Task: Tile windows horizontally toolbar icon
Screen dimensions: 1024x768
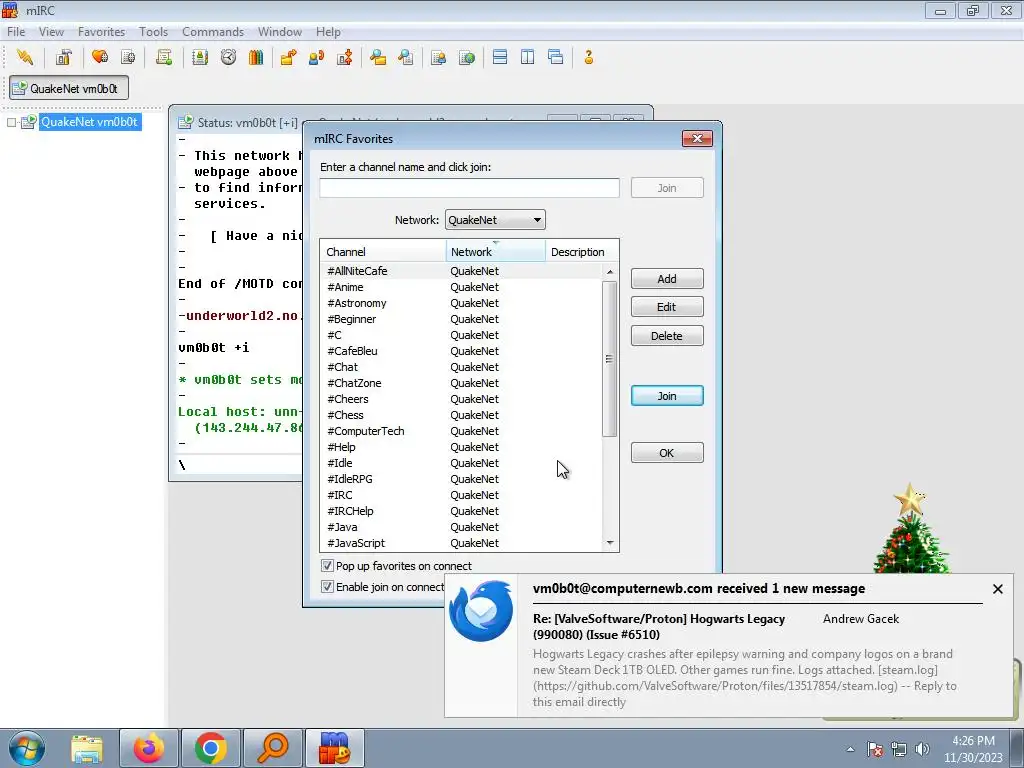Action: (500, 57)
